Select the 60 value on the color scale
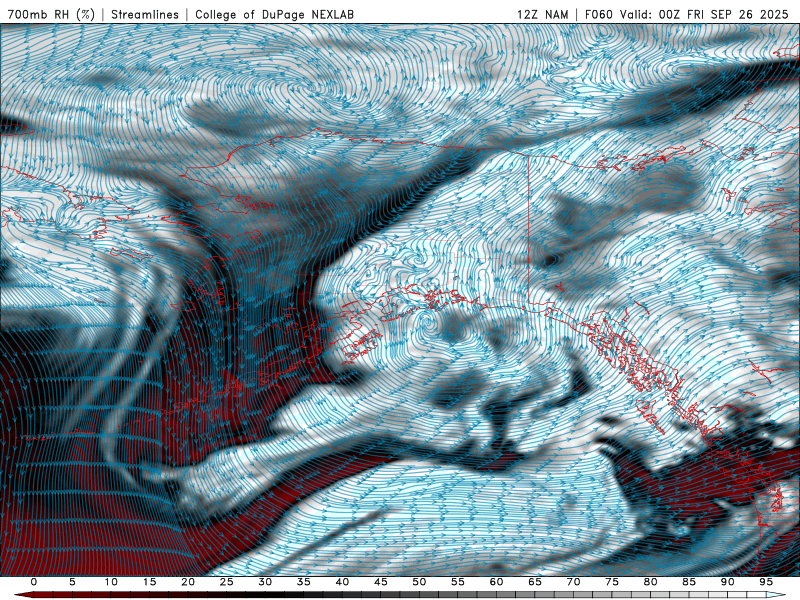Screen dimensions: 800x600 tap(496, 582)
